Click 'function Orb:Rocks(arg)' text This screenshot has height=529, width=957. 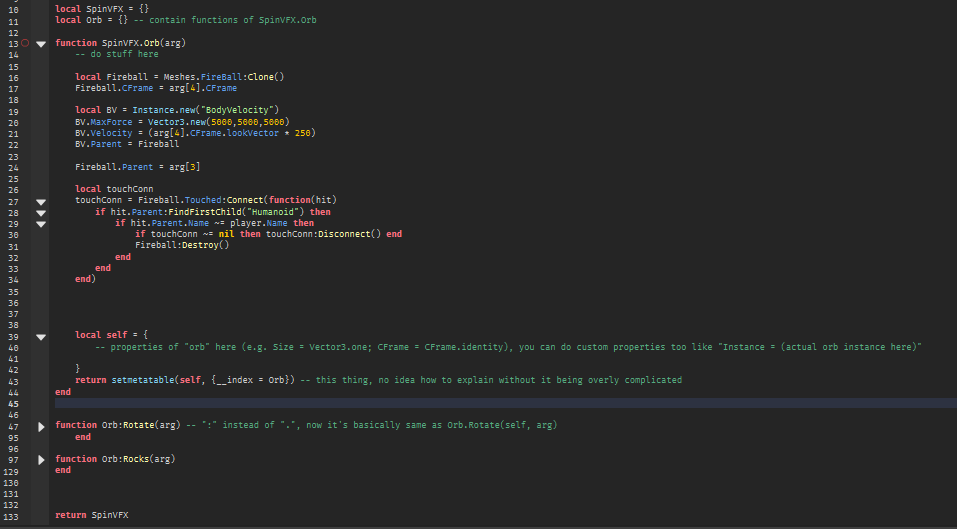(x=115, y=459)
